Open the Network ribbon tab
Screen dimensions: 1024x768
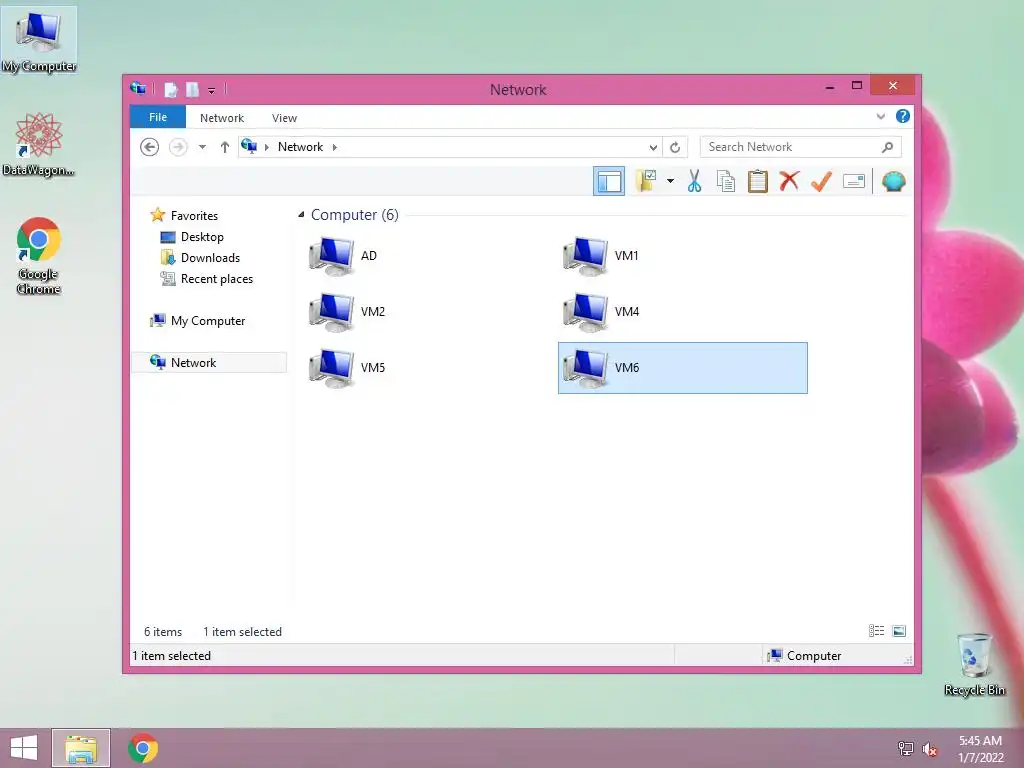222,118
